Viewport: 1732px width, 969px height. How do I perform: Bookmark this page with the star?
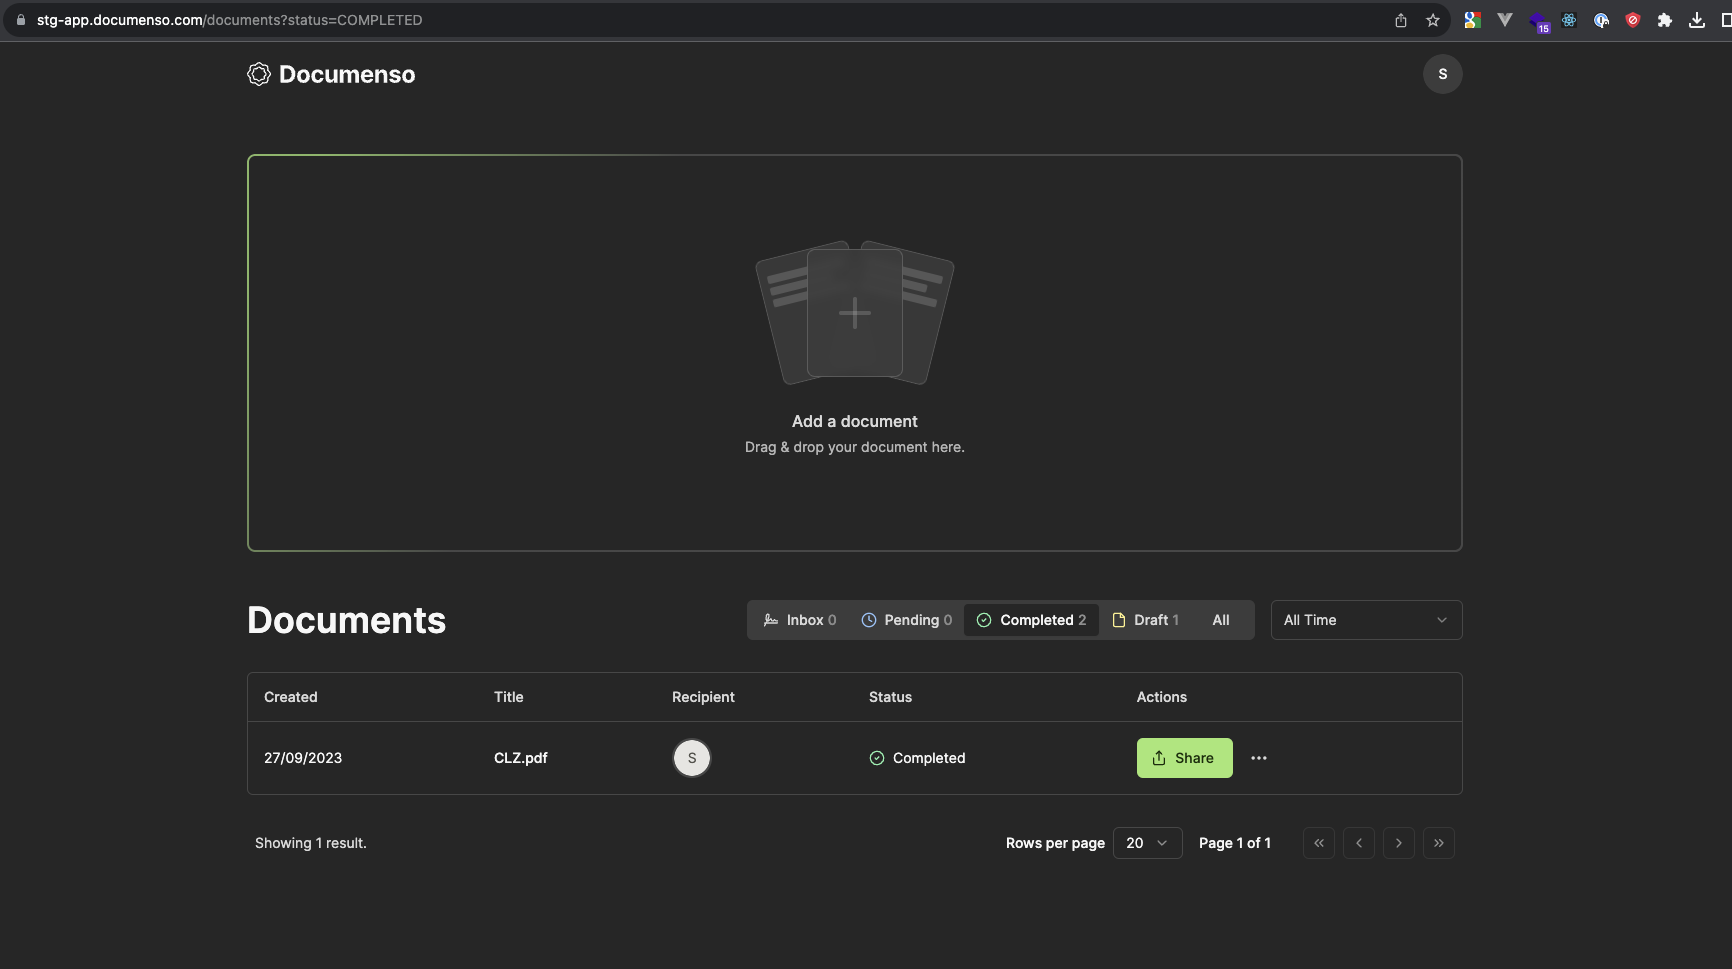tap(1432, 20)
